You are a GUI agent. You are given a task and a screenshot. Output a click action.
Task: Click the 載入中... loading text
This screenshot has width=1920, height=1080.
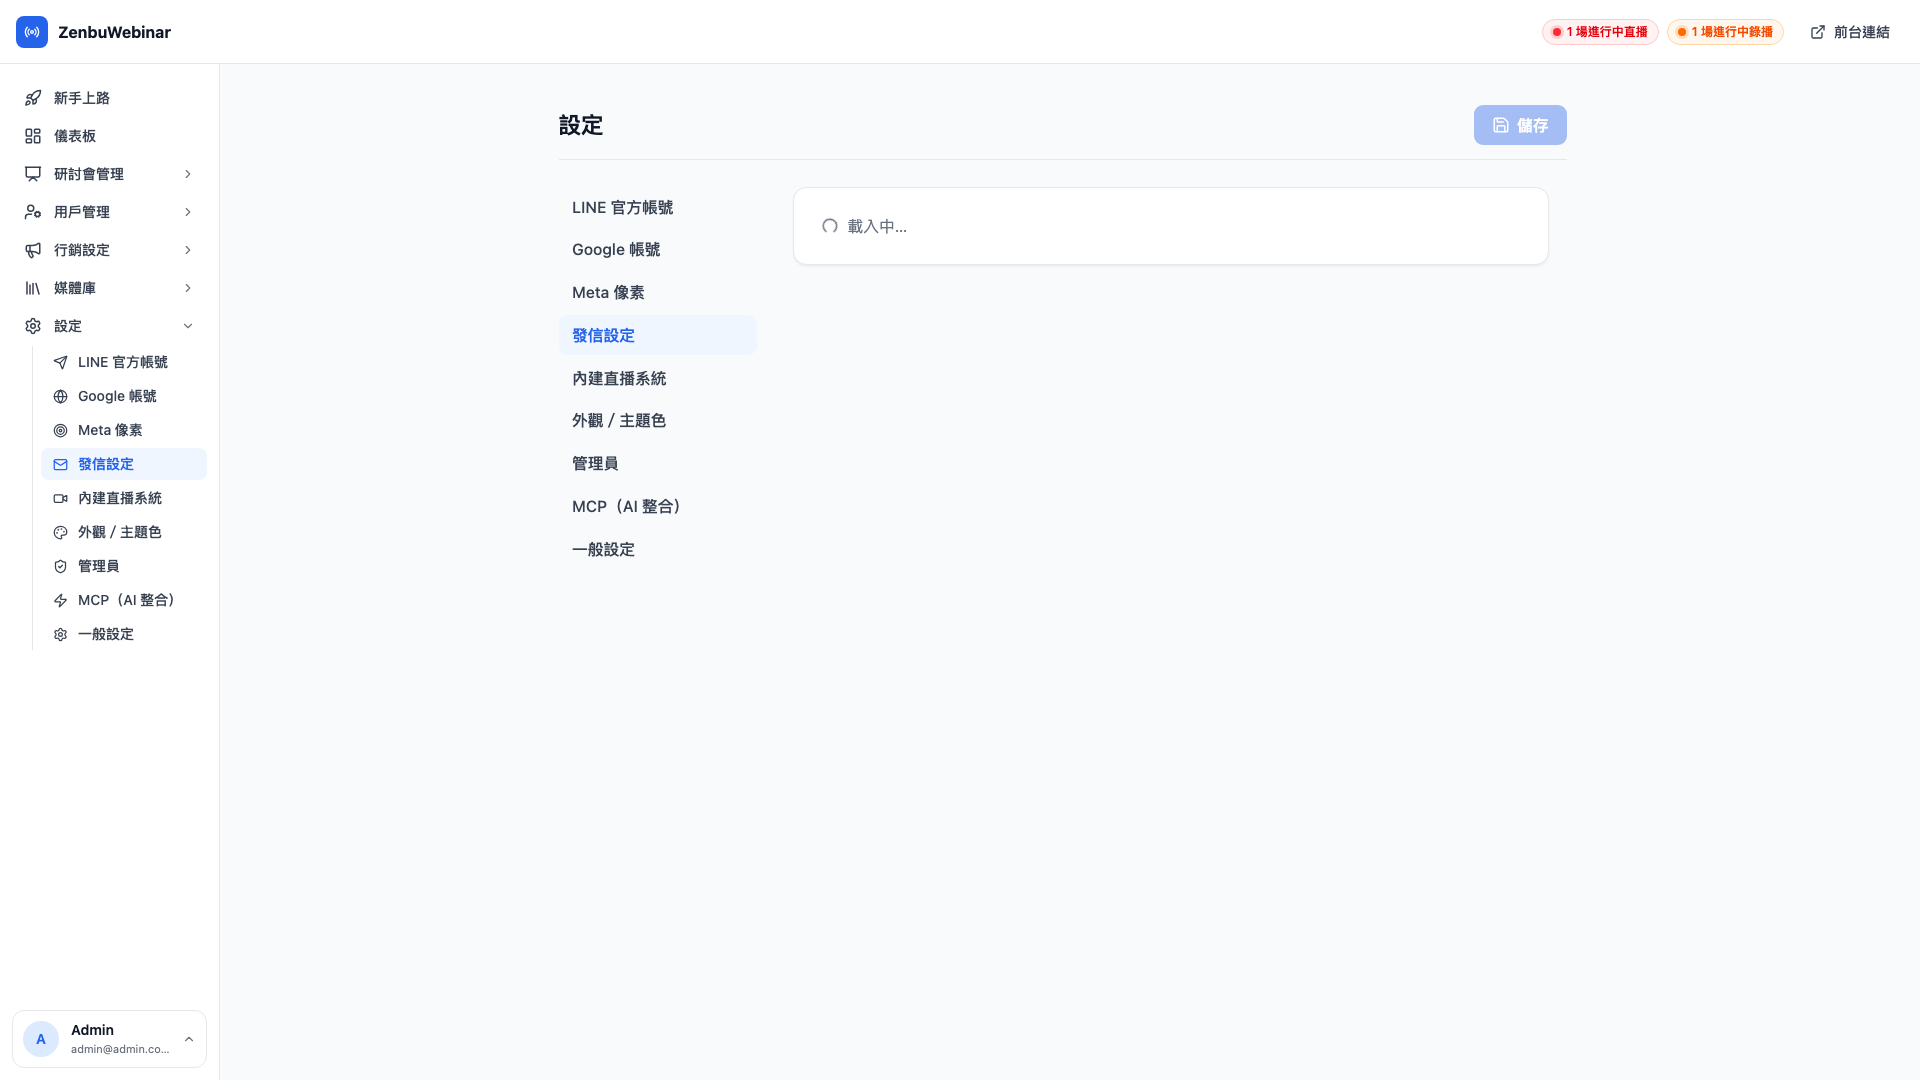[877, 226]
